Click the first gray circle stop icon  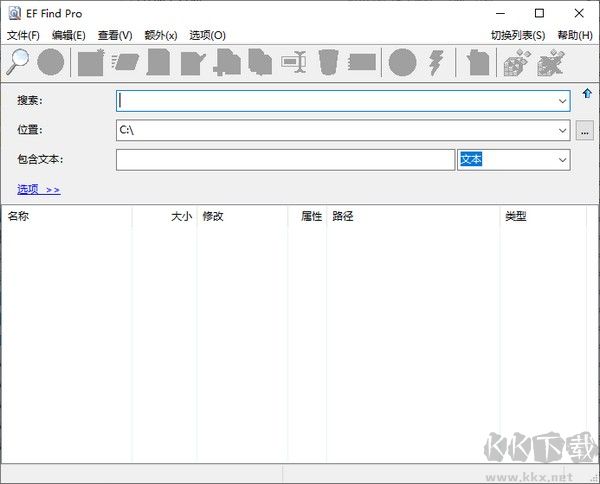coord(51,62)
